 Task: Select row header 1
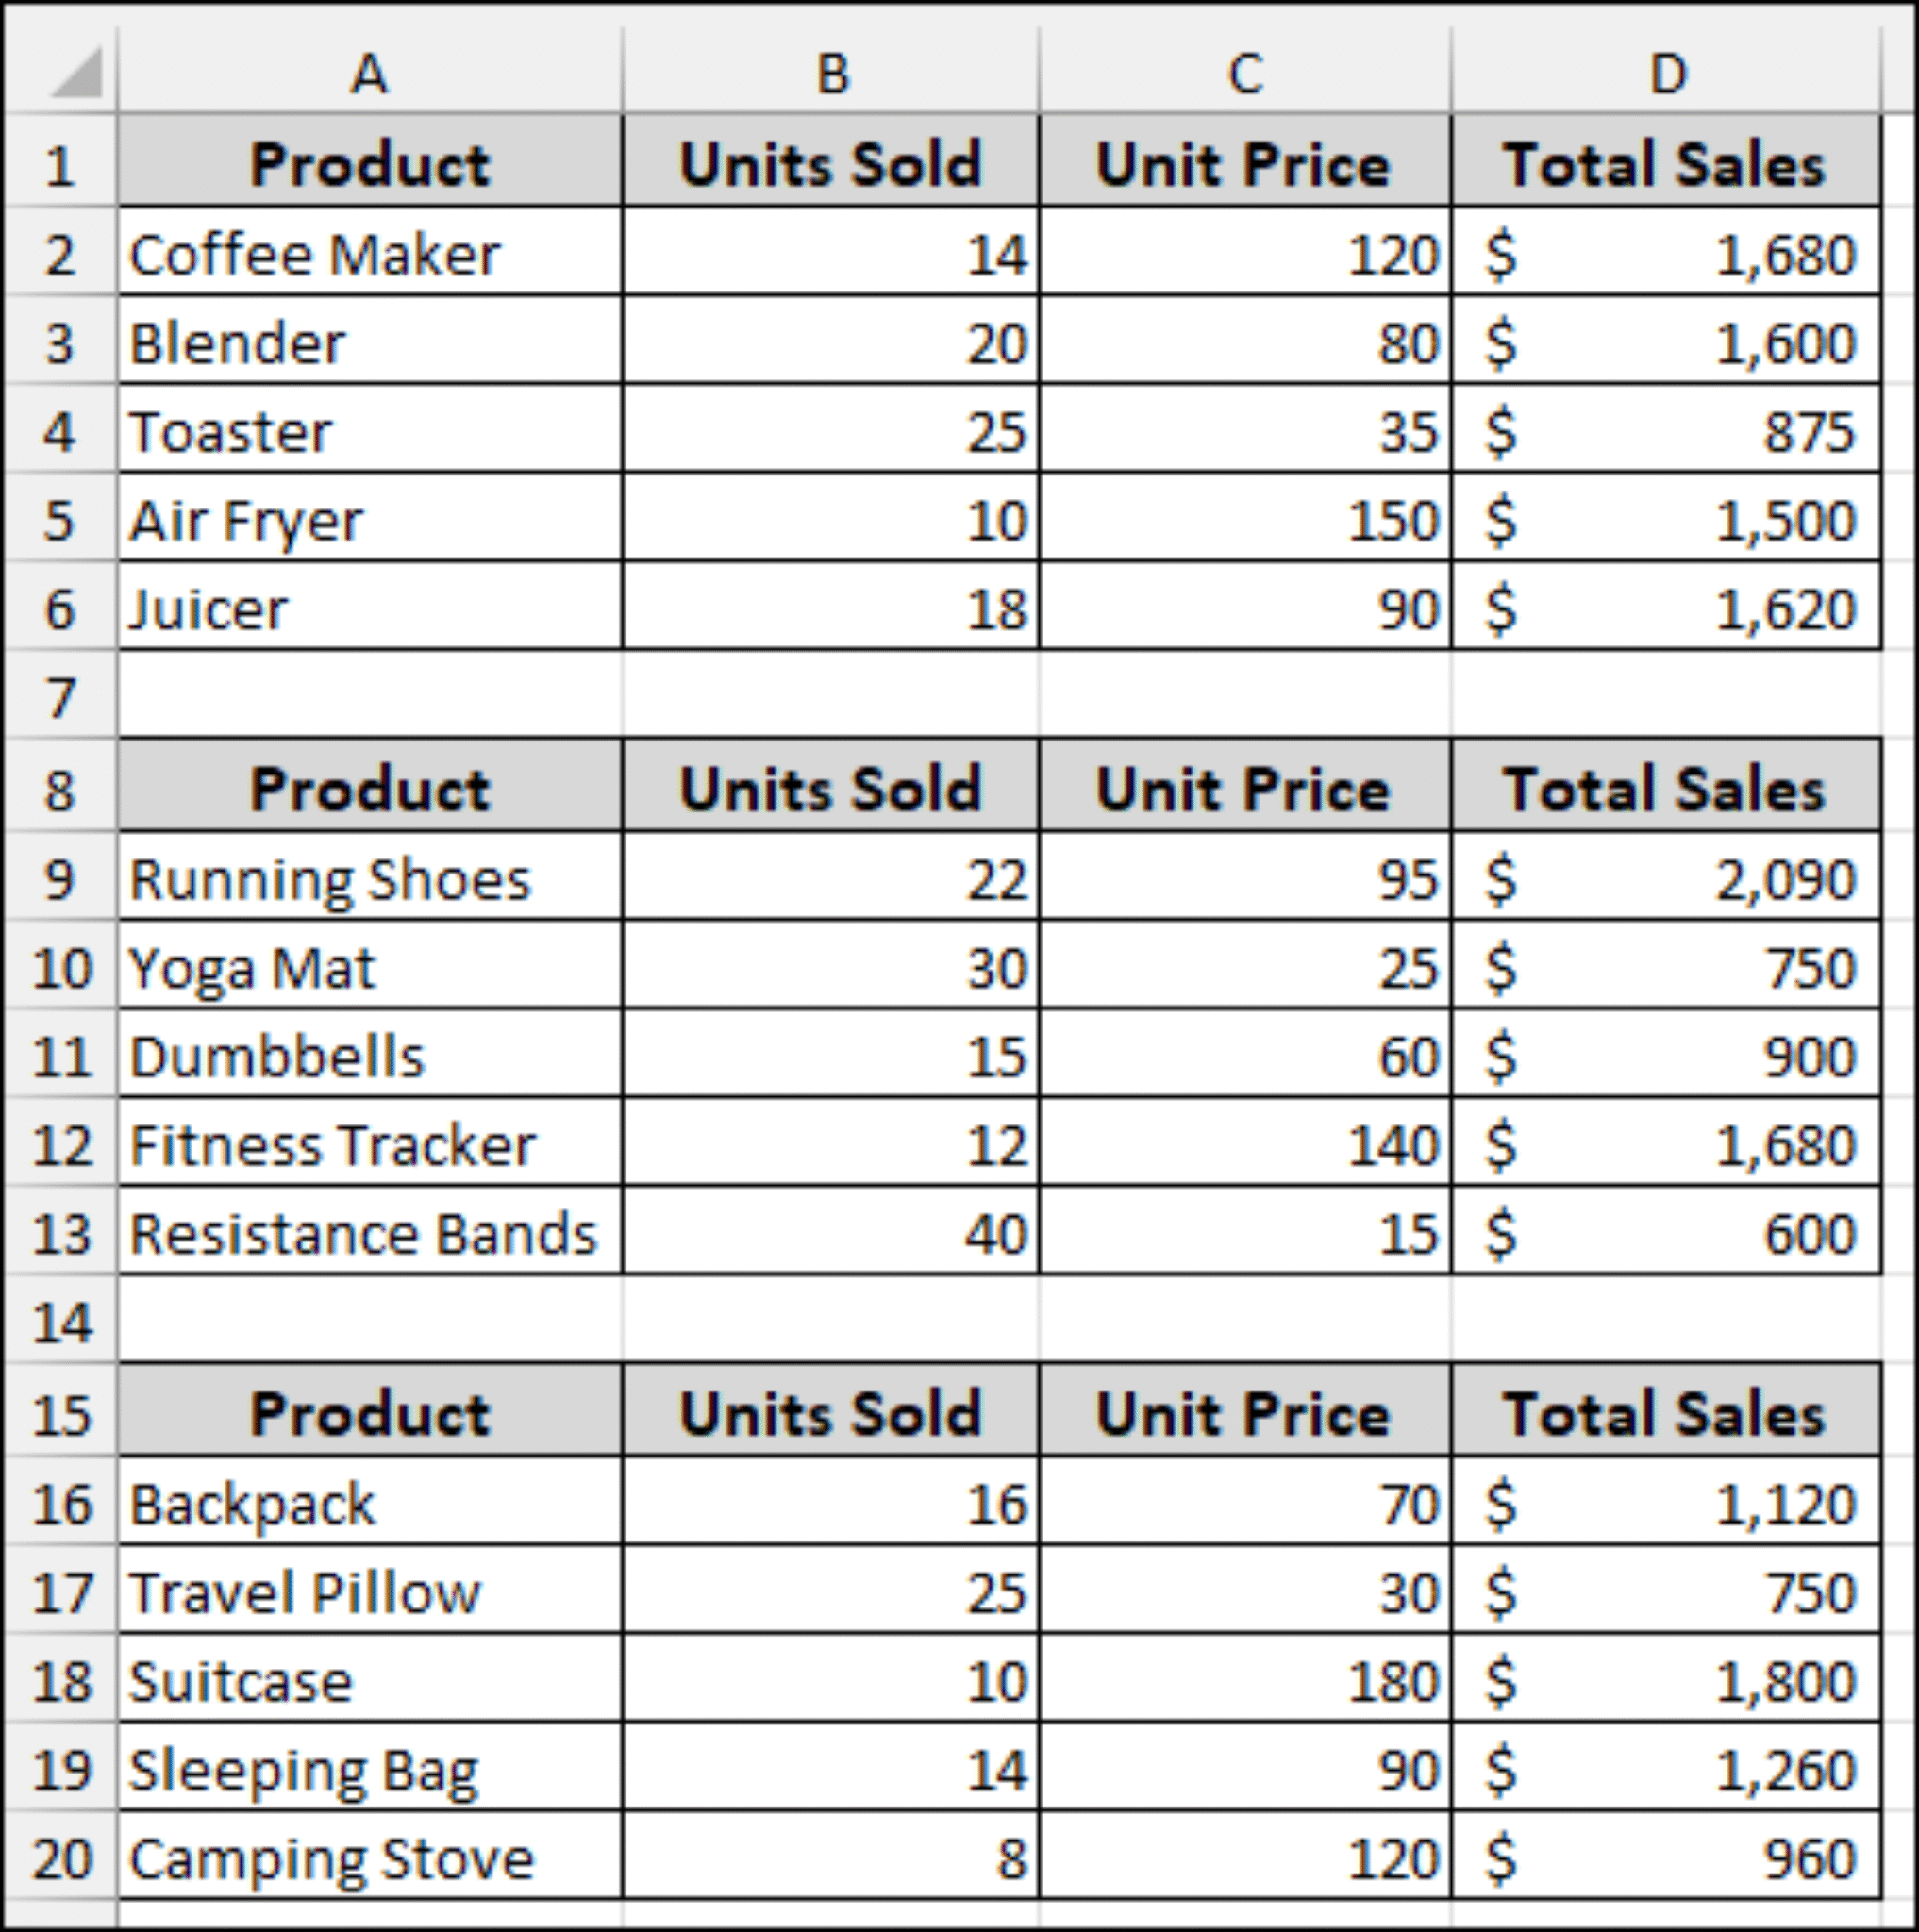click(60, 163)
